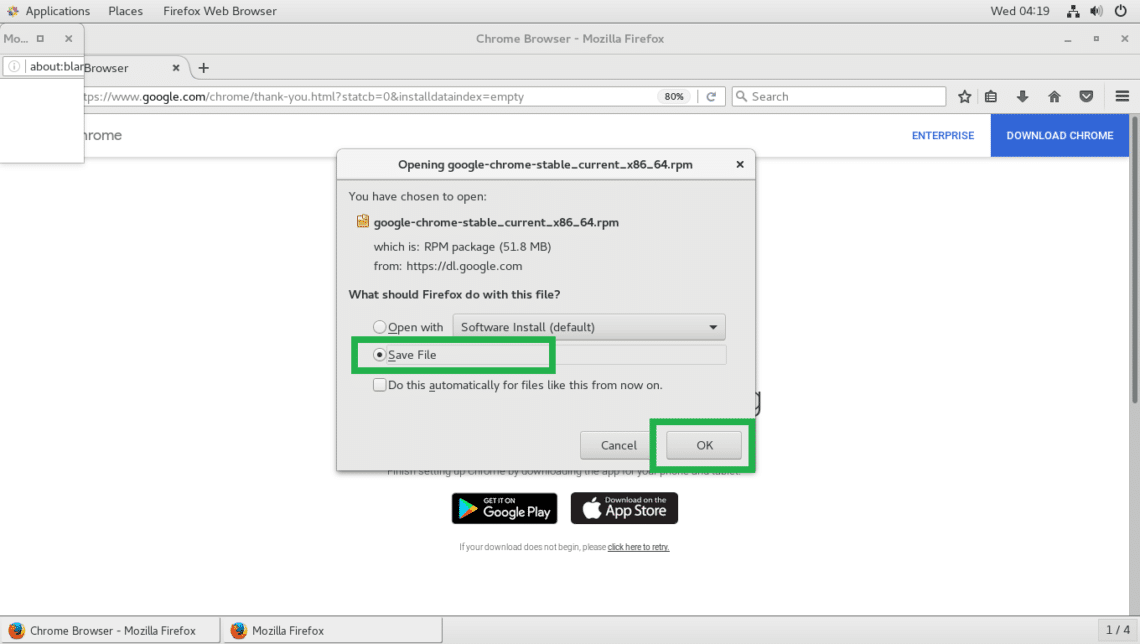Open the Places menu
Screen dimensions: 1140x644
[x=125, y=11]
